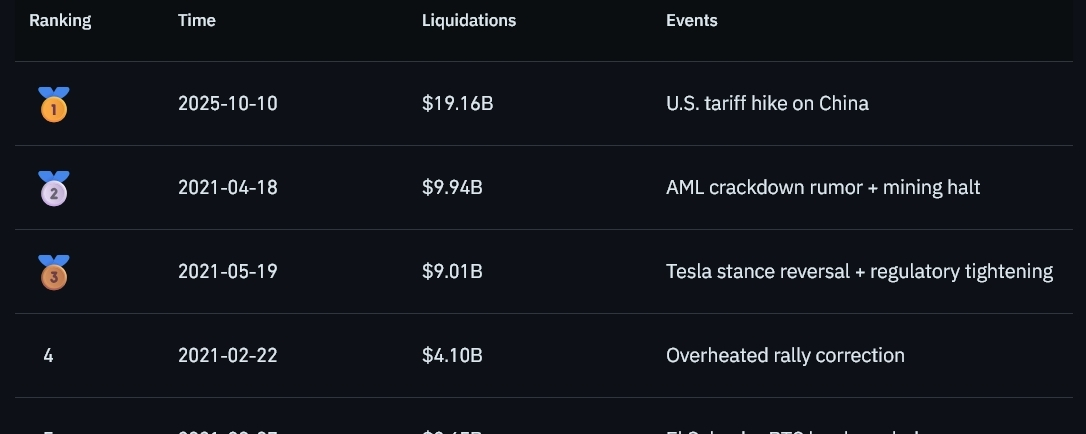This screenshot has width=1086, height=434.
Task: Click the silver second-place medal icon
Action: pyautogui.click(x=53, y=188)
